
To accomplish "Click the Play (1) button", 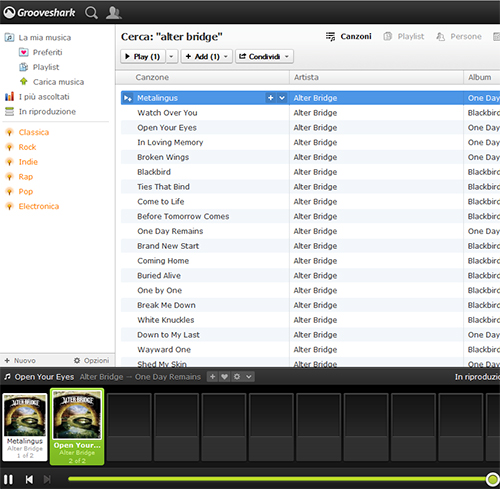I will point(143,56).
